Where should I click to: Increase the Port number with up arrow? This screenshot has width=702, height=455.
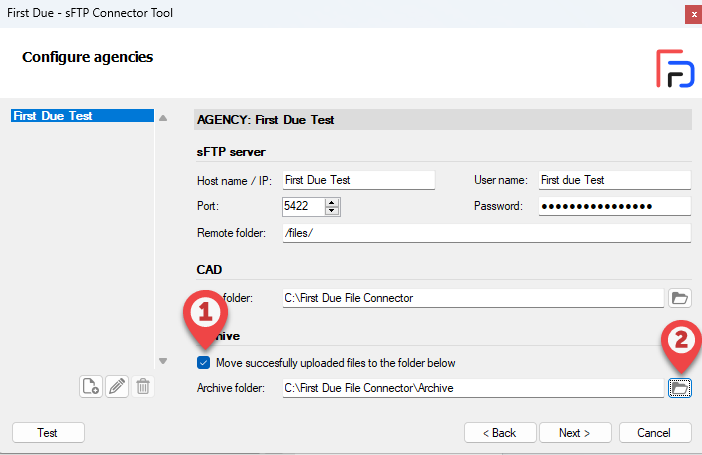point(332,202)
